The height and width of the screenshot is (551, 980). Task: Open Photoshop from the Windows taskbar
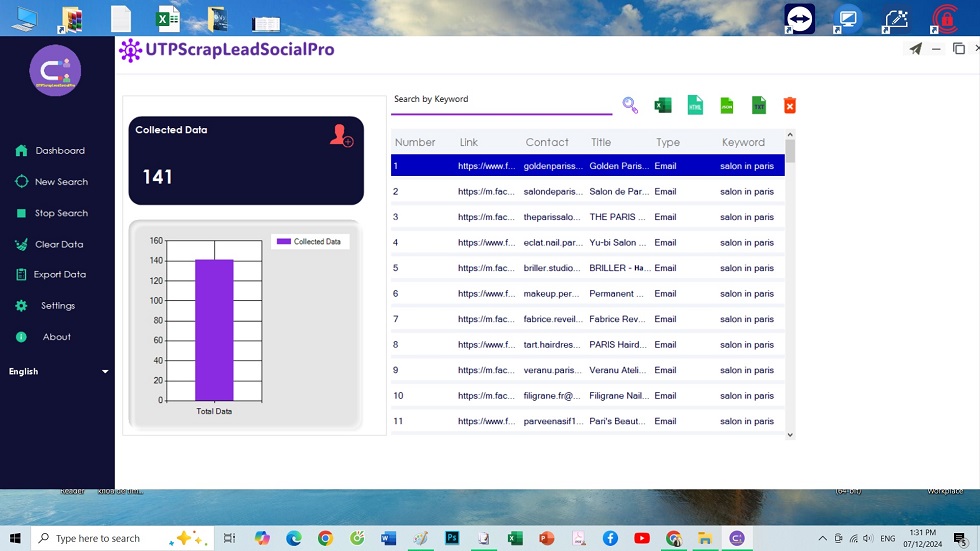452,538
